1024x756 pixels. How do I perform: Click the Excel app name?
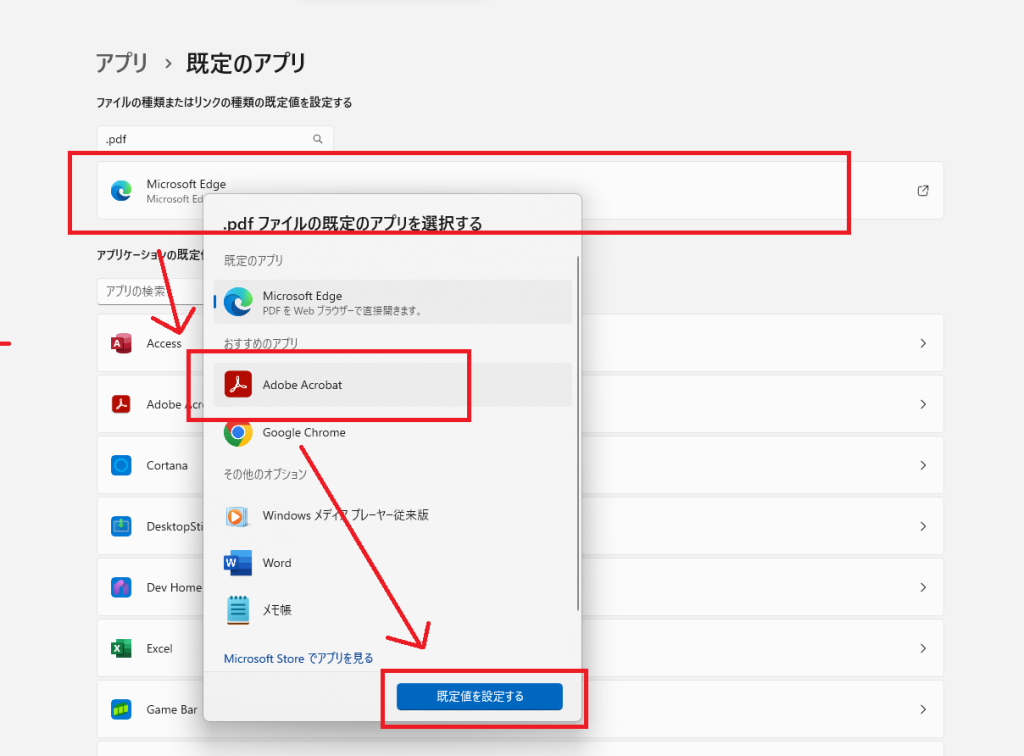pos(159,648)
